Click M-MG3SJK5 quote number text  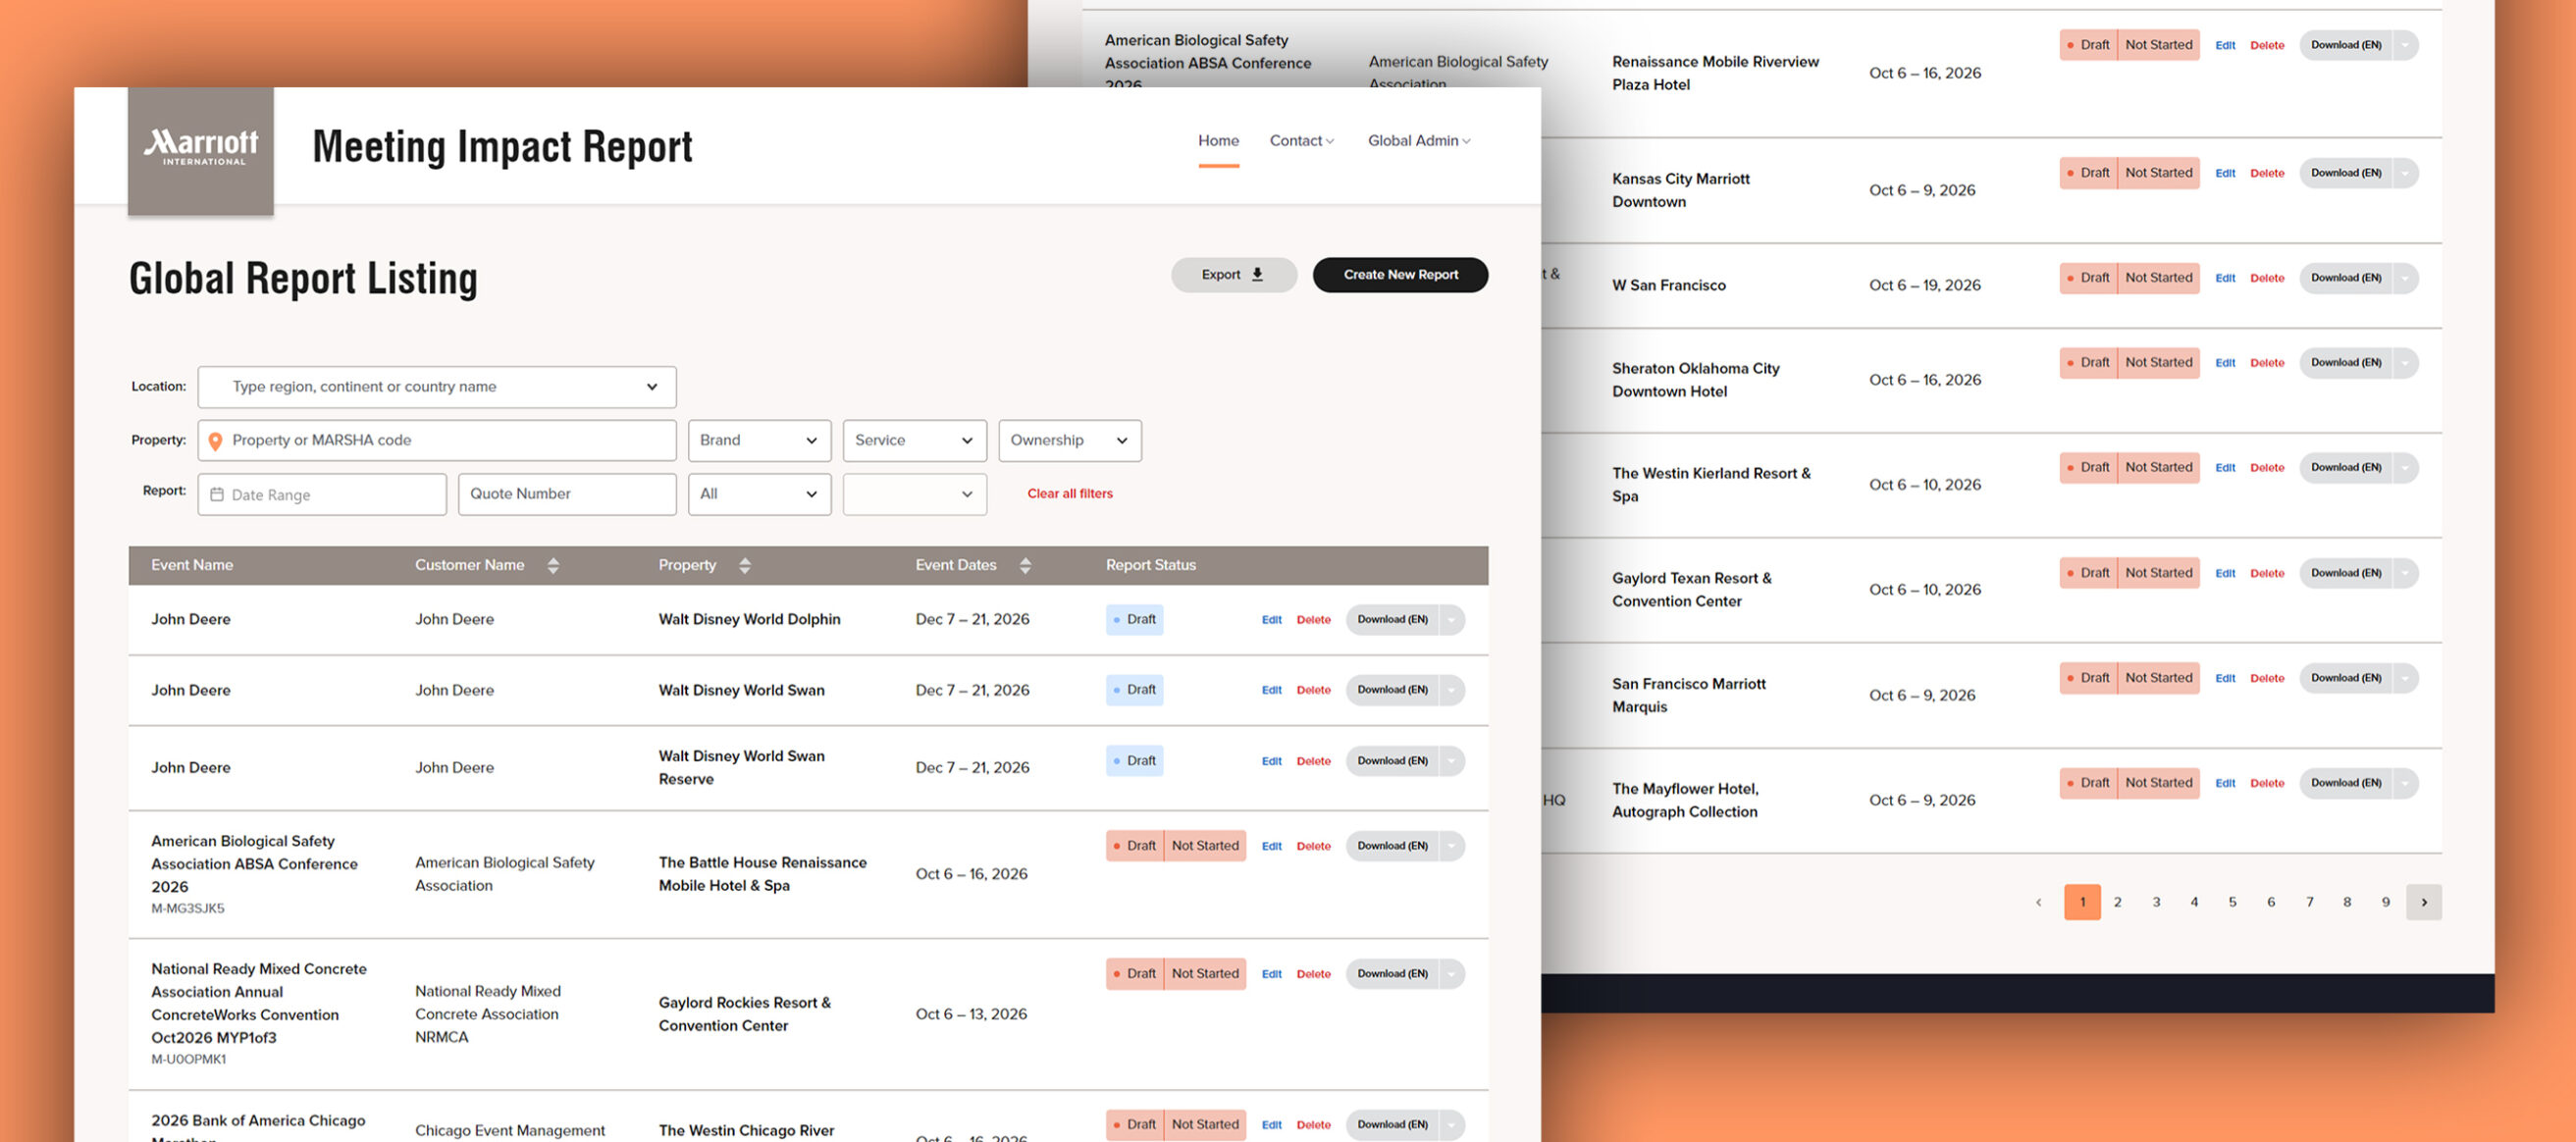click(x=188, y=909)
